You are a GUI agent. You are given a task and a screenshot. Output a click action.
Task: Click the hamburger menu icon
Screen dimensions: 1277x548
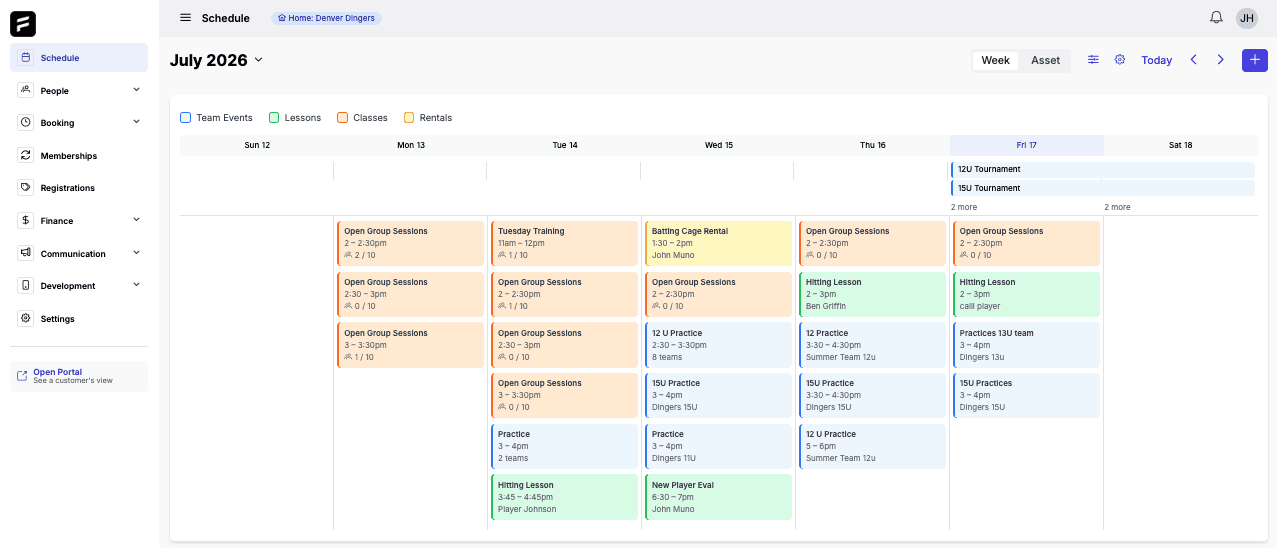pyautogui.click(x=185, y=18)
